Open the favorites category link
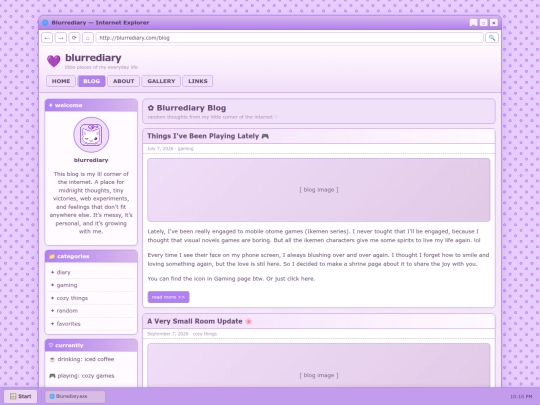Screen dimensions: 540x405 click(x=69, y=324)
